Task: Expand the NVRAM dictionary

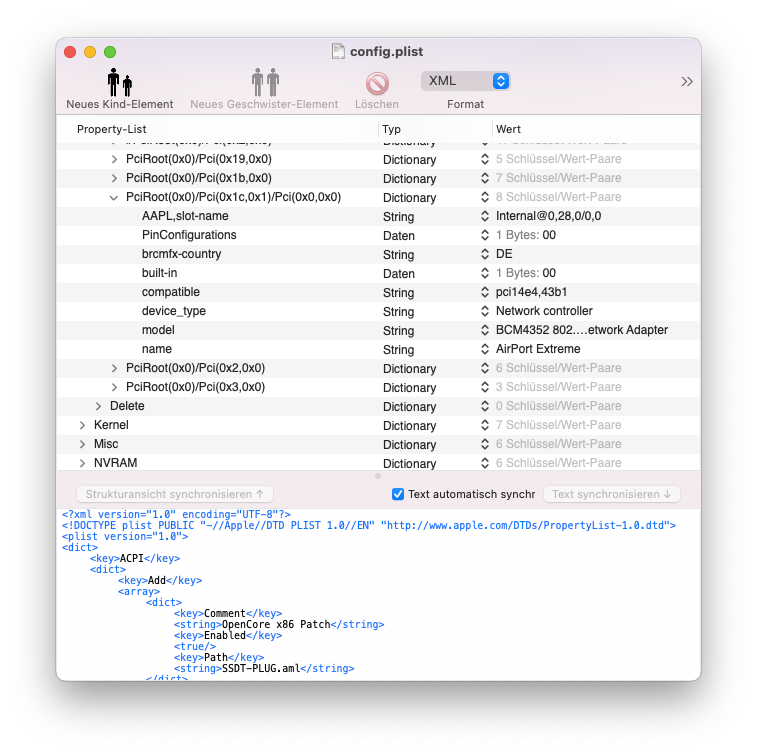Action: coord(82,463)
